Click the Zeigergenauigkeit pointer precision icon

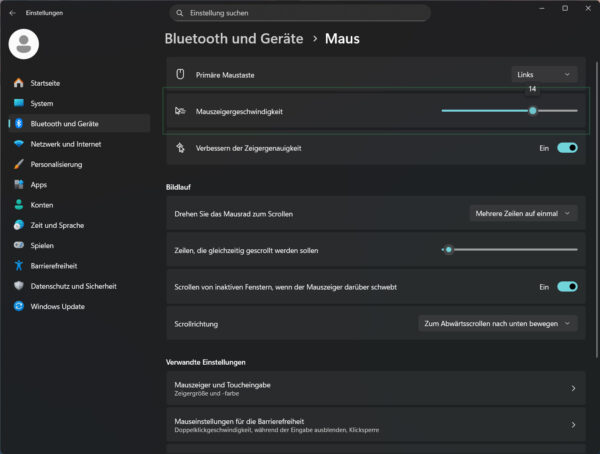(180, 148)
